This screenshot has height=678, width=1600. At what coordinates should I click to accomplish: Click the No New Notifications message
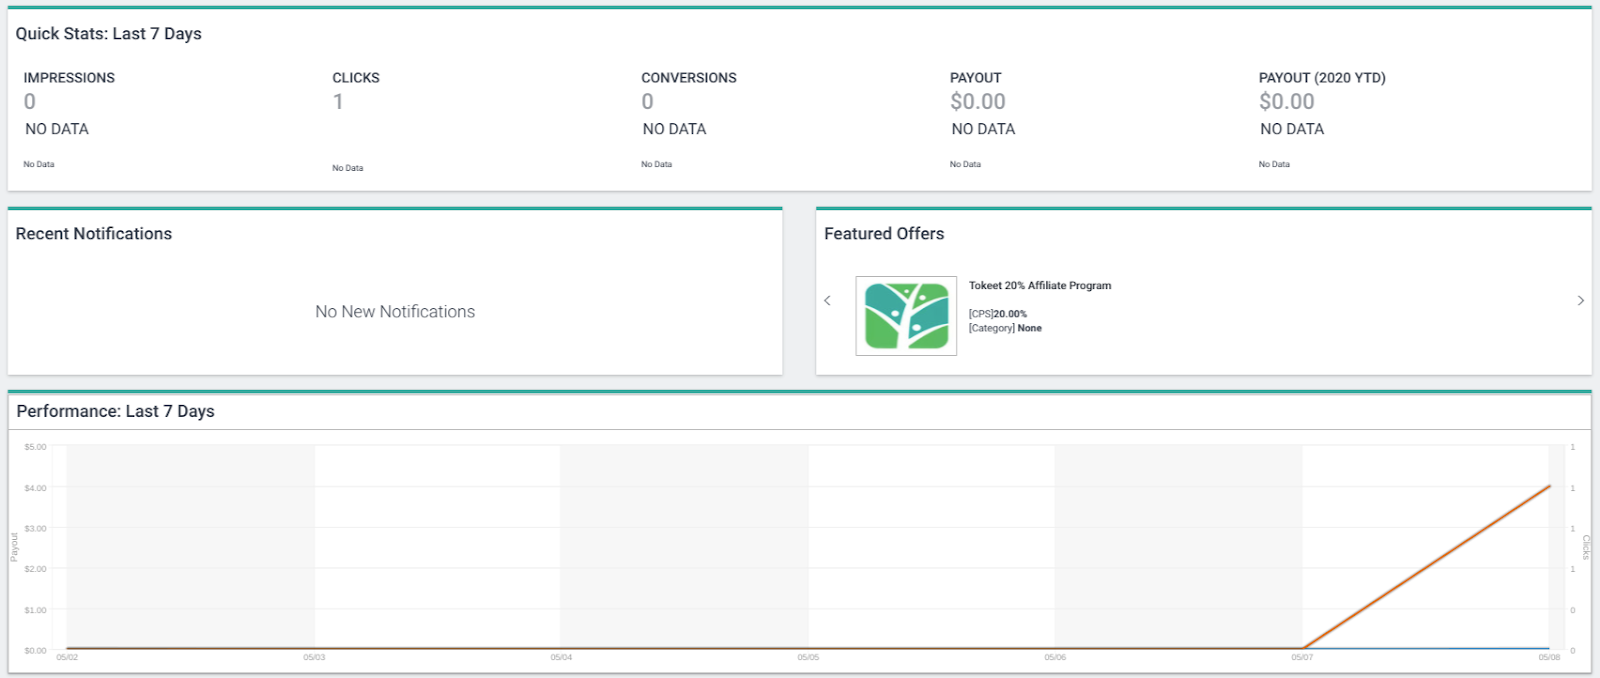click(x=395, y=311)
